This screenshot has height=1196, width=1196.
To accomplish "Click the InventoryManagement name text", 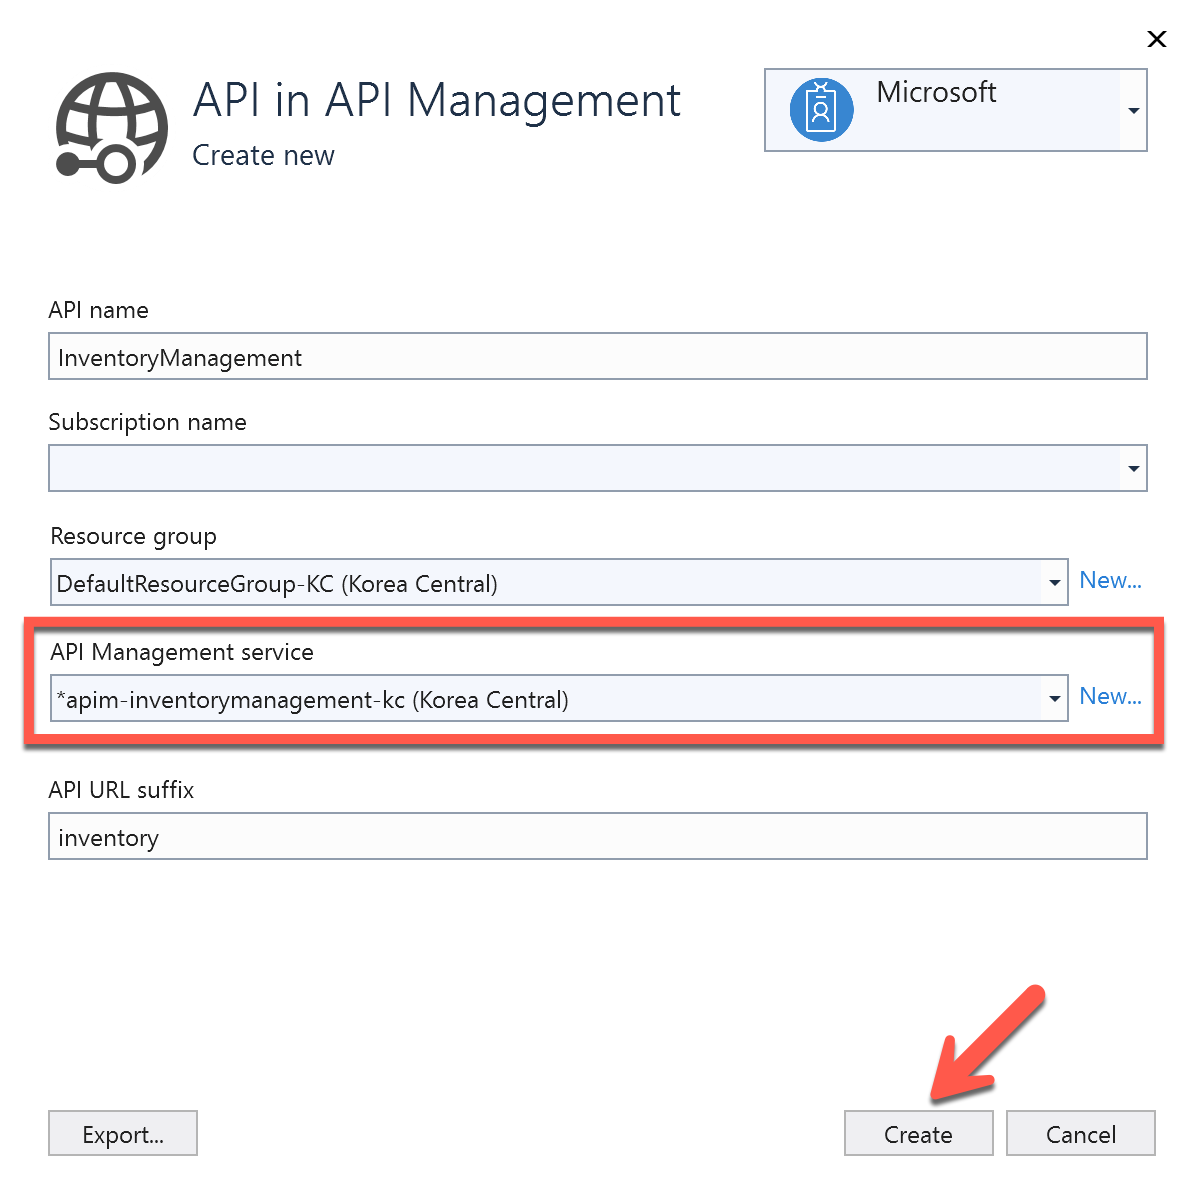I will click(180, 357).
